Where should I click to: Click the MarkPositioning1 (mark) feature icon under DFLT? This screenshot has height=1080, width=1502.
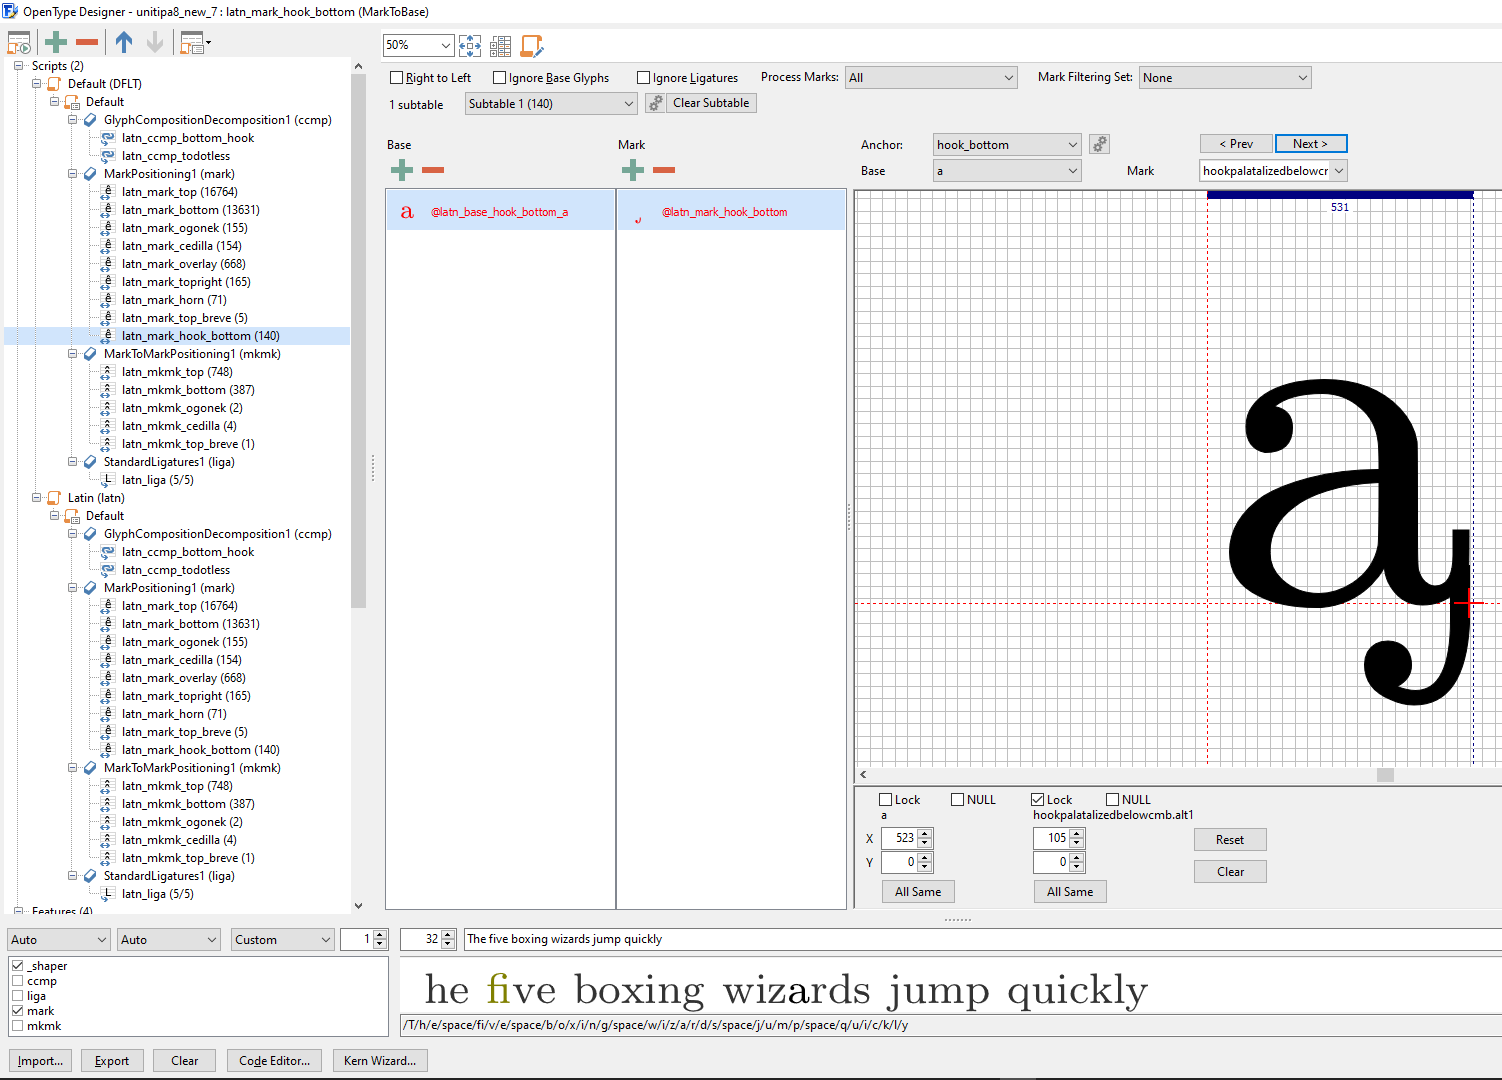pyautogui.click(x=90, y=174)
